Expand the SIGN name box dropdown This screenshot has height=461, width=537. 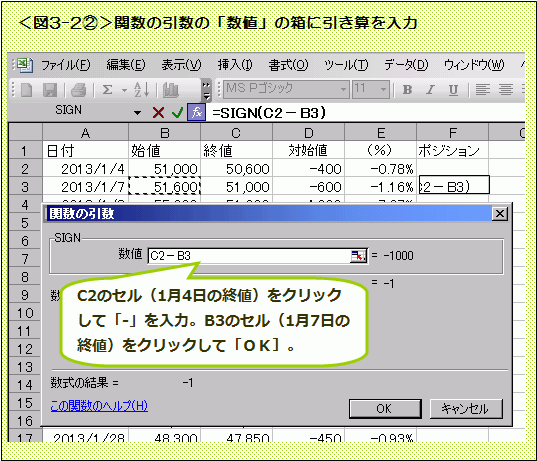(137, 113)
